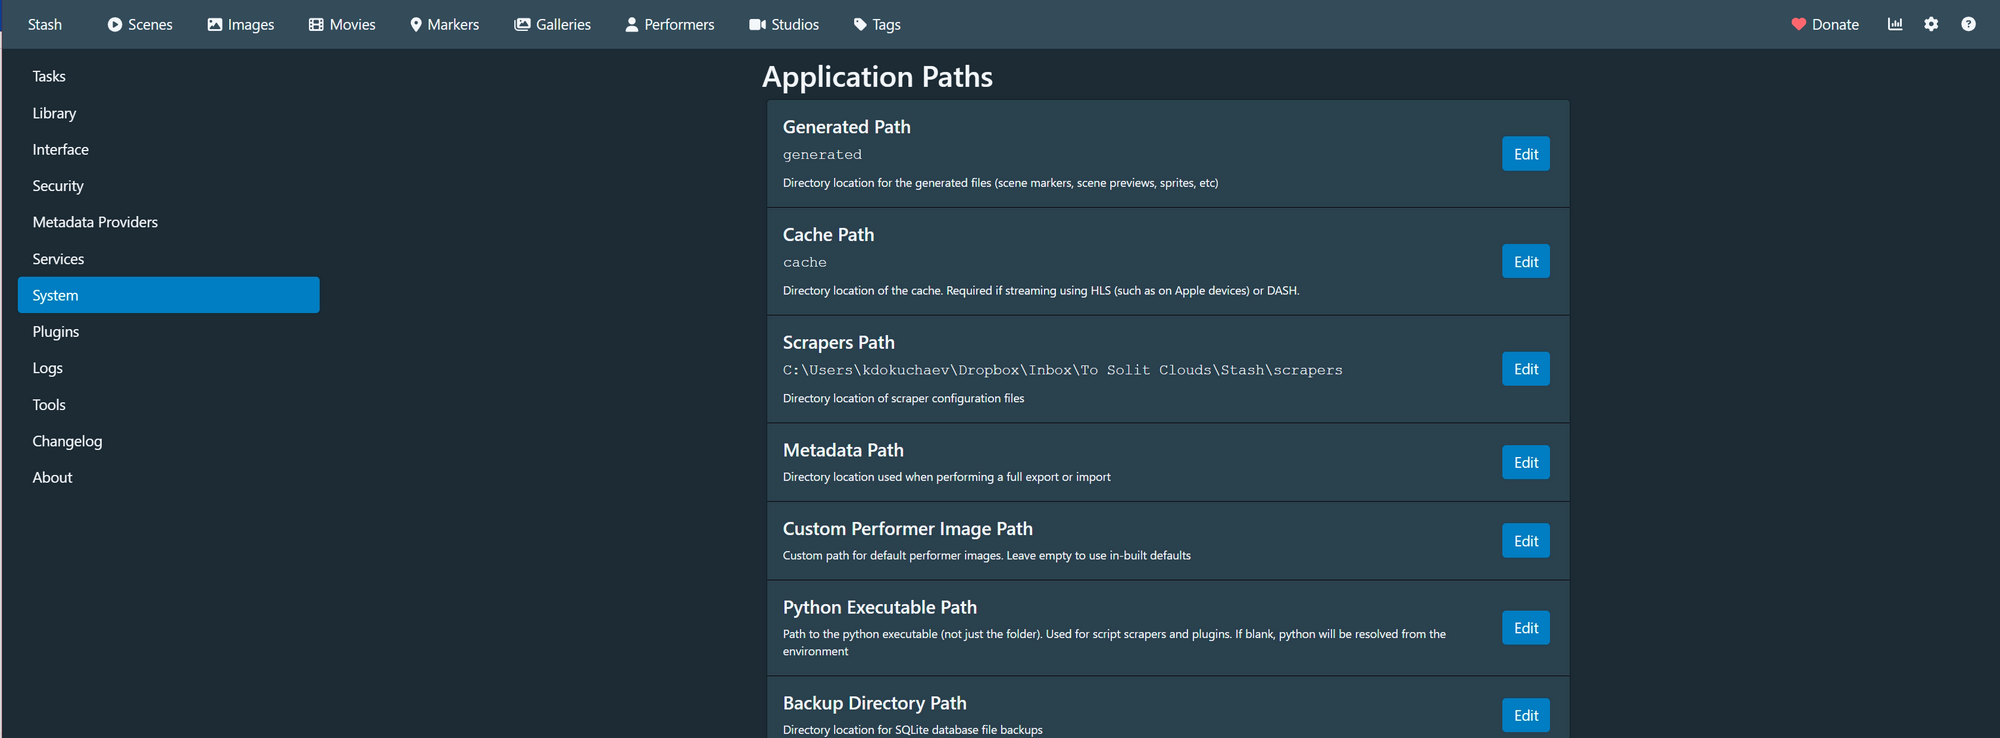Show the Logs settings page
Screen dimensions: 2000x738
coord(48,368)
